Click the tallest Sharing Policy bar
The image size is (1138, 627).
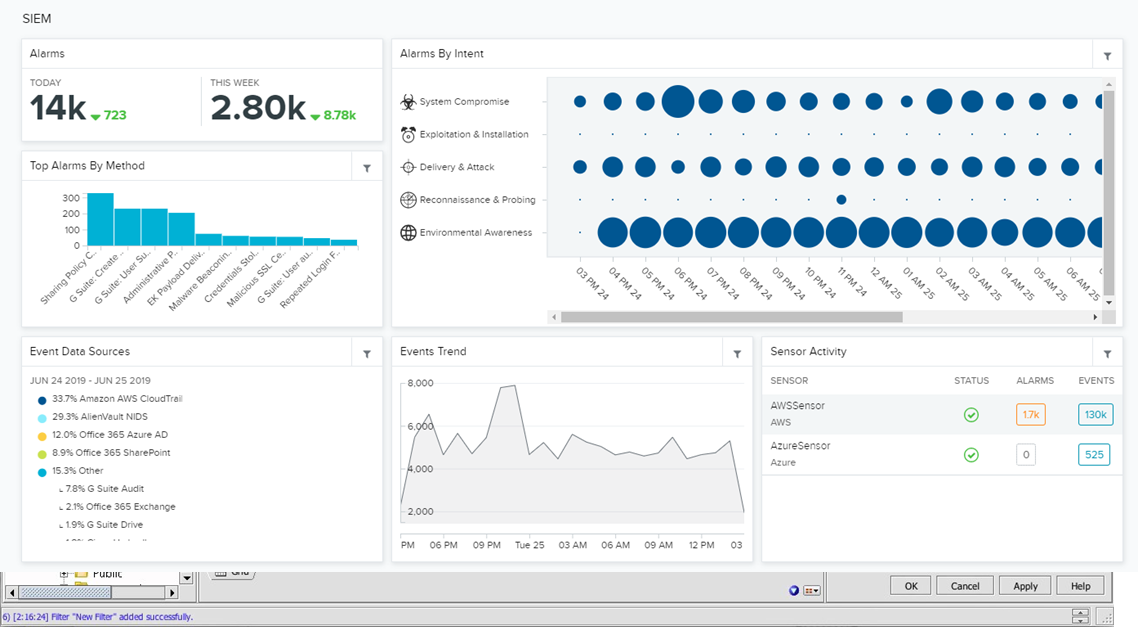coord(100,219)
